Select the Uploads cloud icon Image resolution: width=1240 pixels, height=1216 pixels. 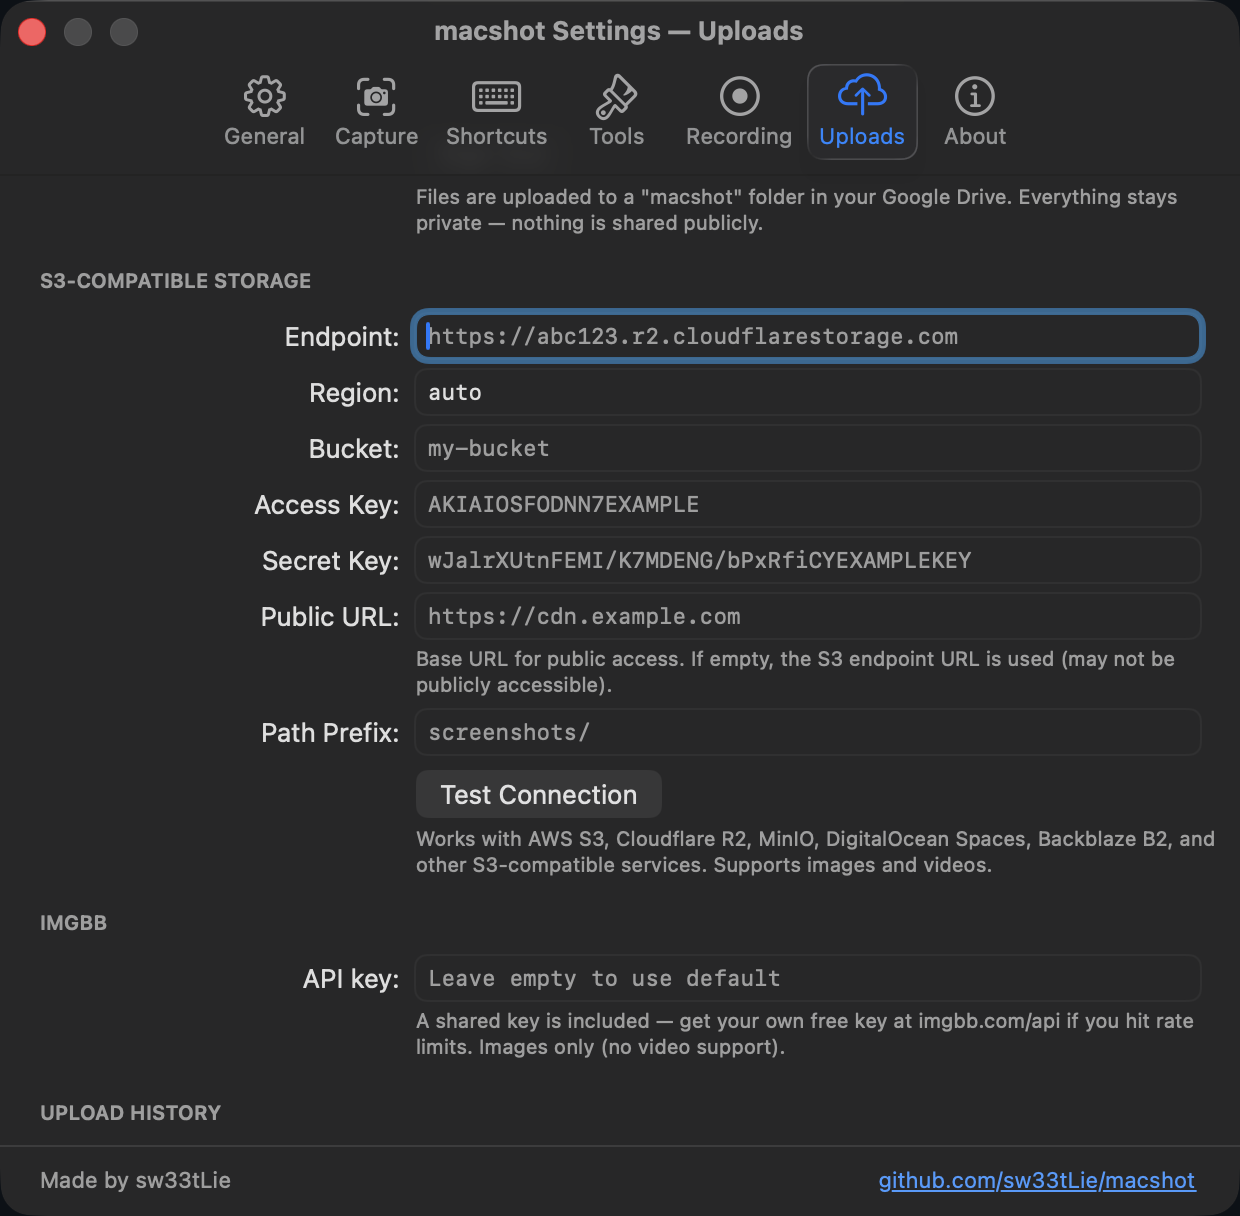862,95
